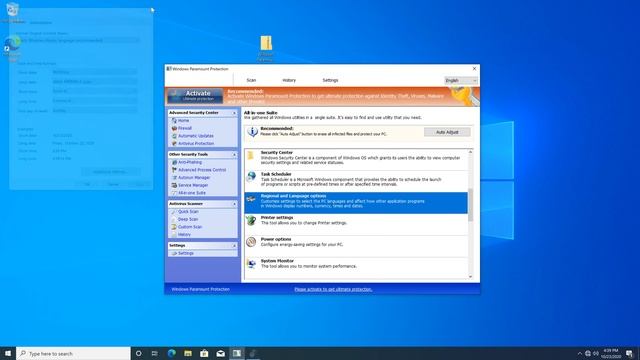
Task: Start a Quick Scan from the sidebar
Action: [x=188, y=211]
